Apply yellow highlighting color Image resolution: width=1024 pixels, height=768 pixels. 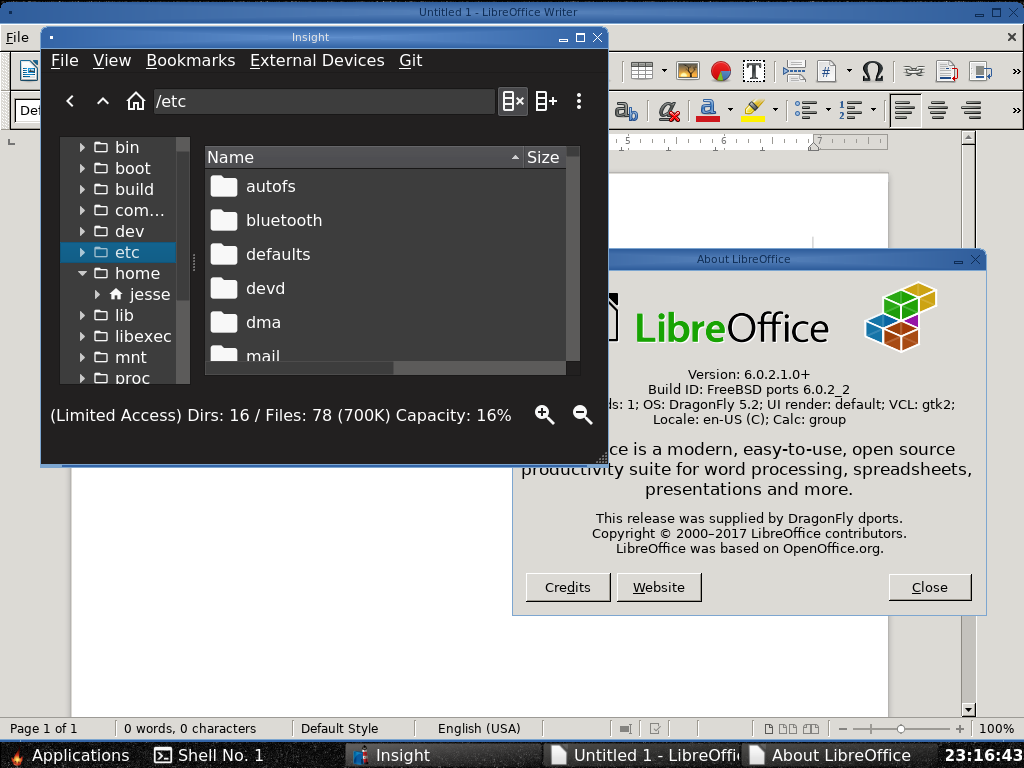click(x=753, y=110)
